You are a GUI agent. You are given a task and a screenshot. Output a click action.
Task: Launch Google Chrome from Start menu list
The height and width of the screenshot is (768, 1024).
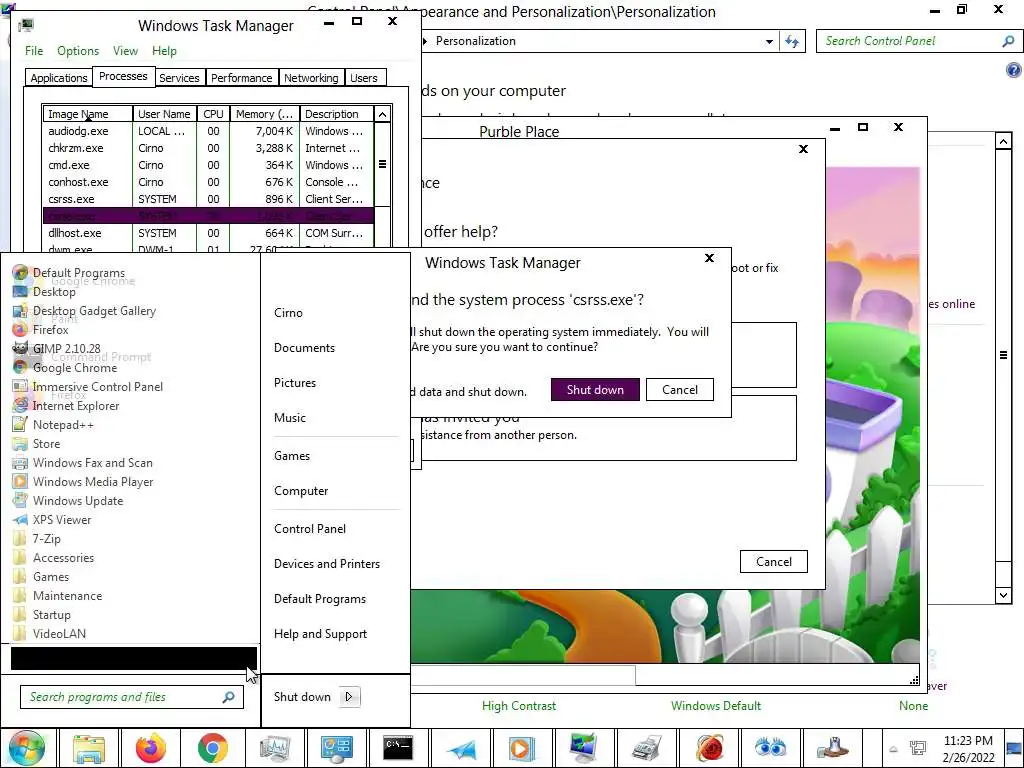pos(65,368)
